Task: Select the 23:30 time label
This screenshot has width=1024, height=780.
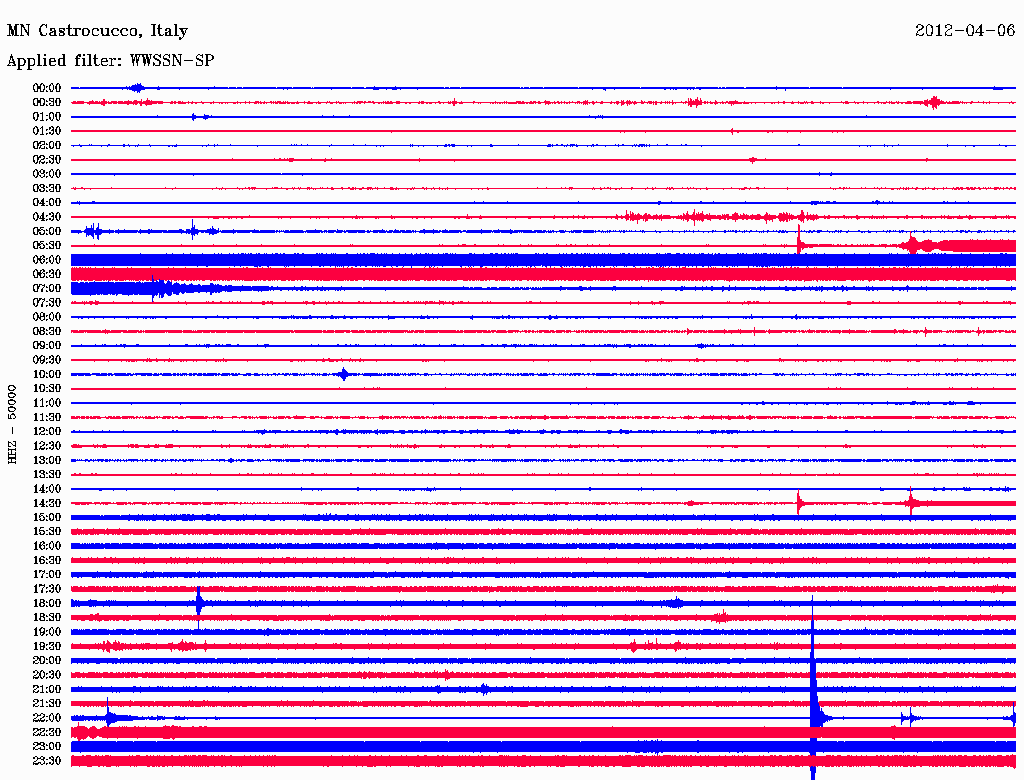Action: [x=47, y=760]
